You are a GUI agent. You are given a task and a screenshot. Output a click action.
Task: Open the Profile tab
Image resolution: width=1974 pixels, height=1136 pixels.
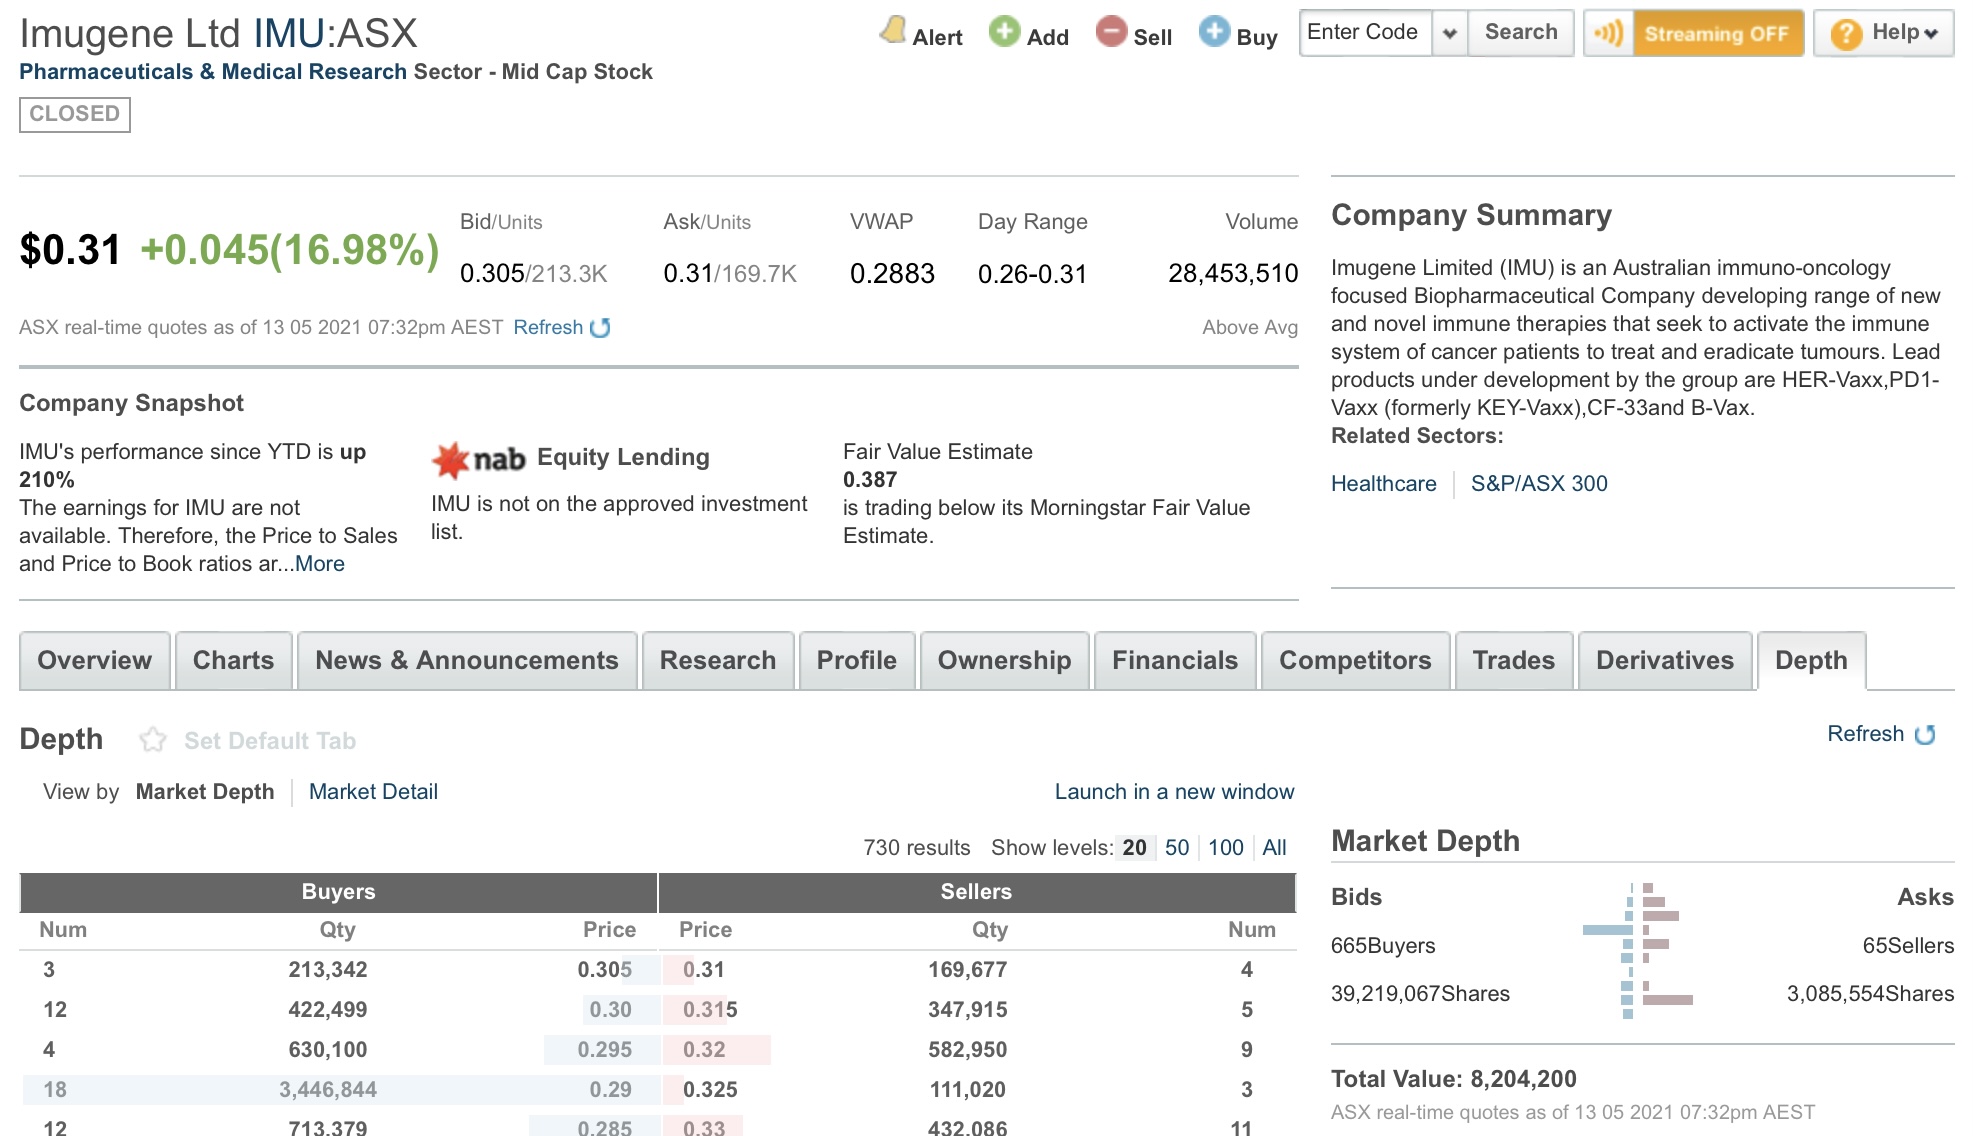(x=857, y=661)
